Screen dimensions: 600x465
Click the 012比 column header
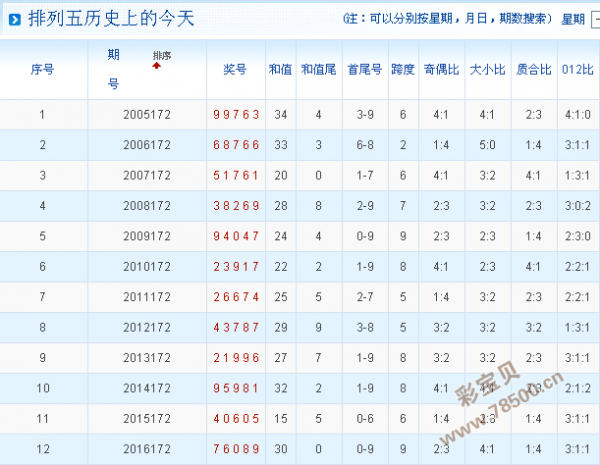[x=578, y=69]
